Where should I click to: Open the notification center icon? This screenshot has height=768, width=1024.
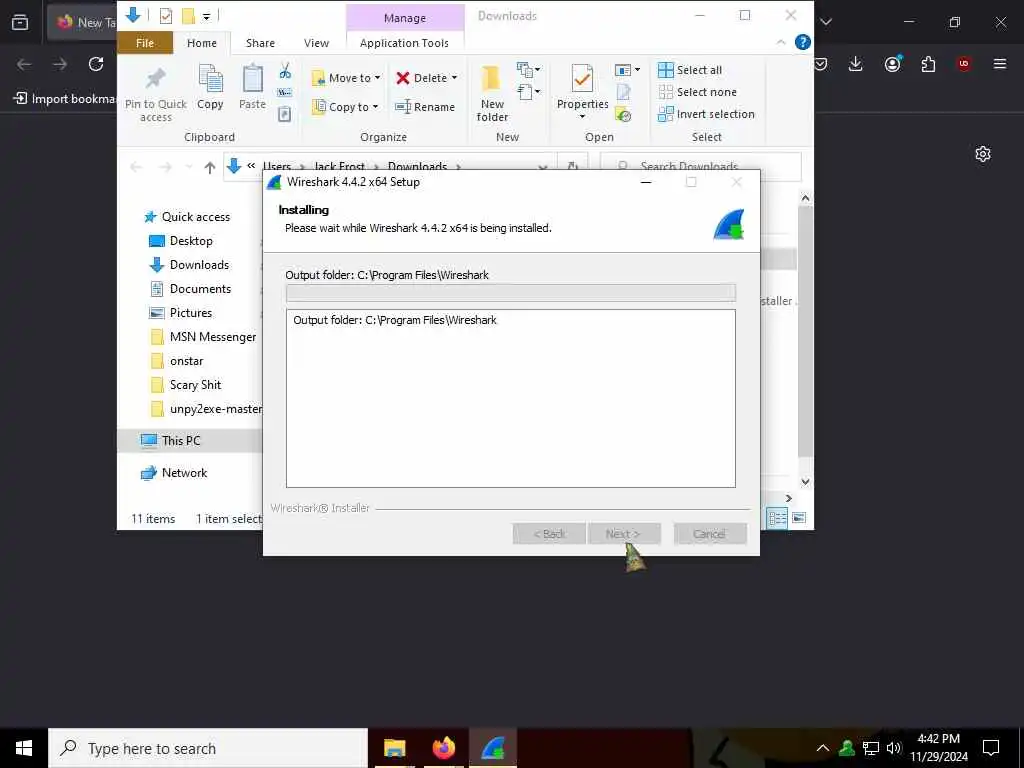pyautogui.click(x=991, y=748)
